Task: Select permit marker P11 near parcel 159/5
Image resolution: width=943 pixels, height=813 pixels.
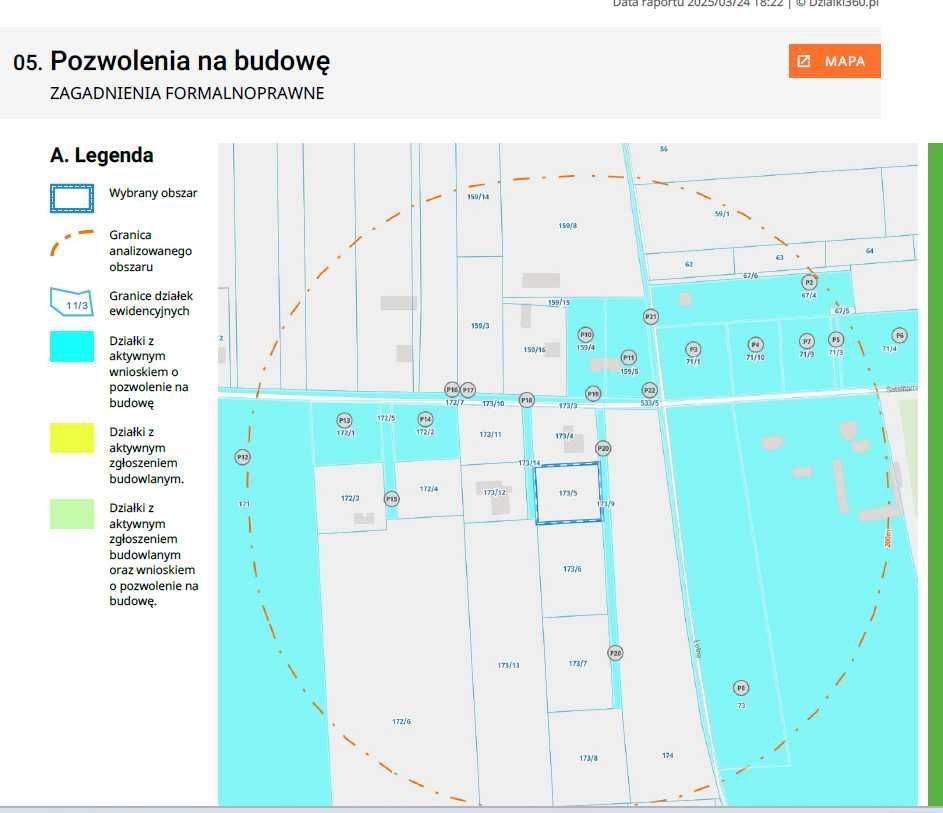Action: click(x=628, y=357)
